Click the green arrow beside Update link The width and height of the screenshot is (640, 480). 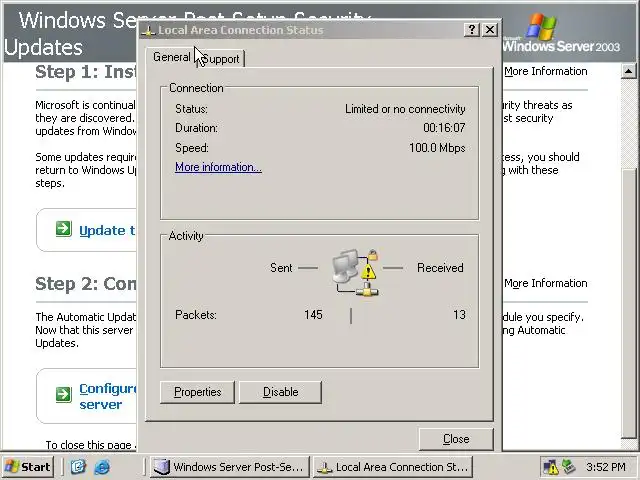point(64,229)
